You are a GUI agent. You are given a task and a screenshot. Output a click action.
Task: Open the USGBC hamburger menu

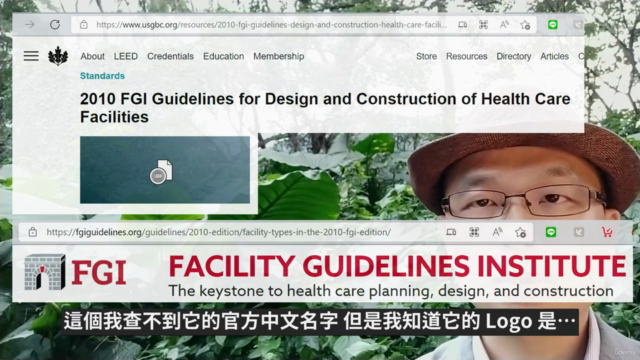pos(31,56)
